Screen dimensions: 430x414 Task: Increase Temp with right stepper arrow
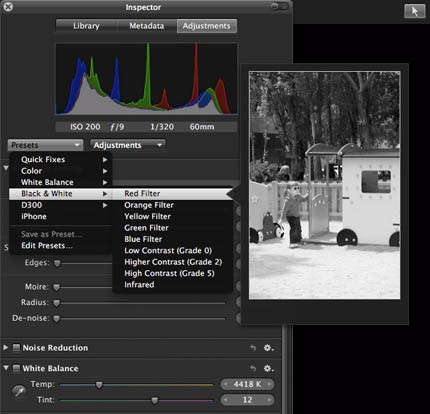269,384
